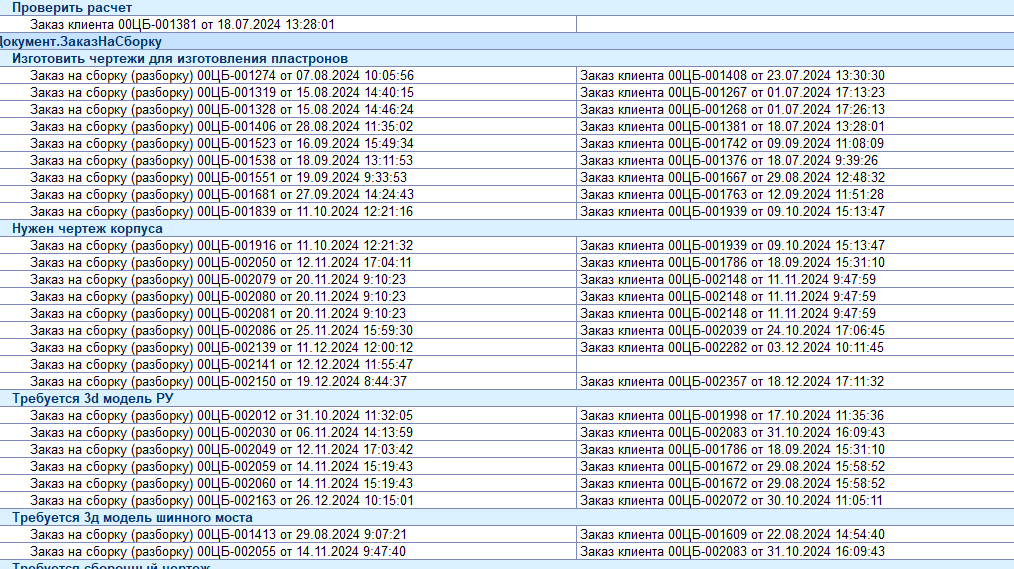Click Заказ клиента 00ЦБ-001381 under Проверить расчет

point(182,25)
